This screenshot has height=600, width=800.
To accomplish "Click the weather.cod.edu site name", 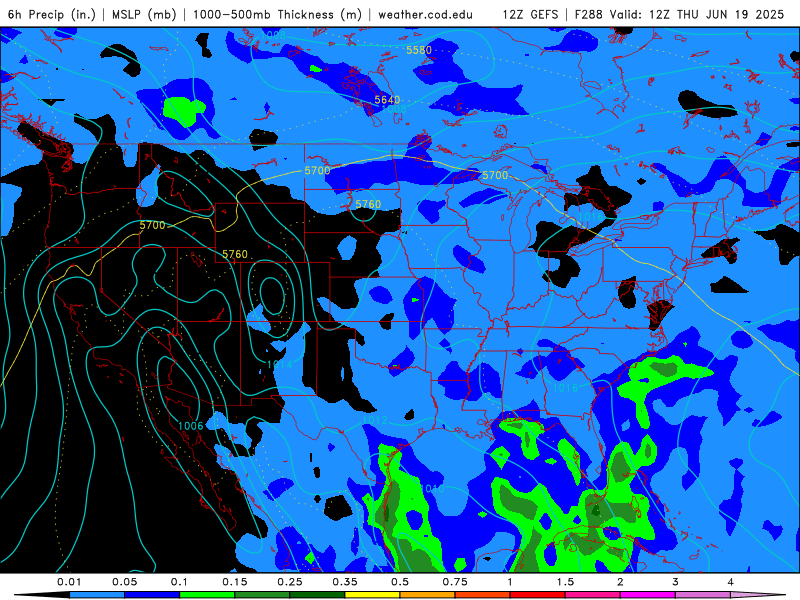I will click(x=426, y=15).
